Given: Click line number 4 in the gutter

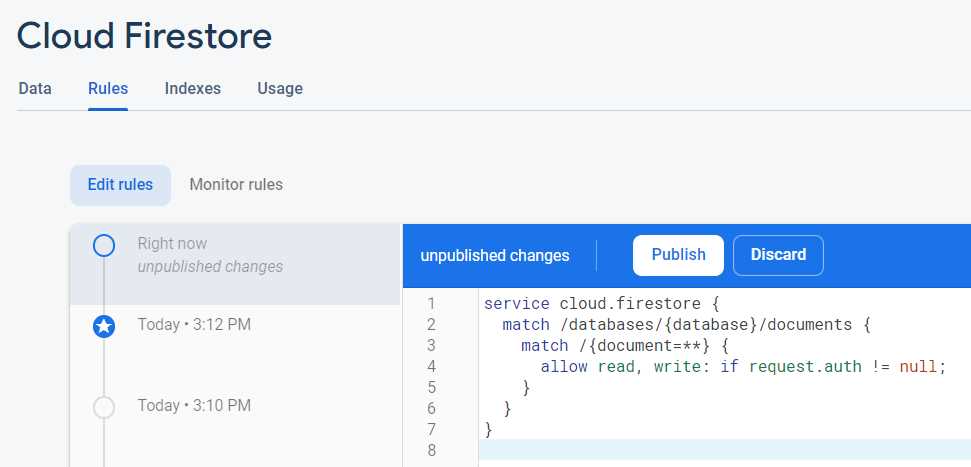Looking at the screenshot, I should [431, 367].
